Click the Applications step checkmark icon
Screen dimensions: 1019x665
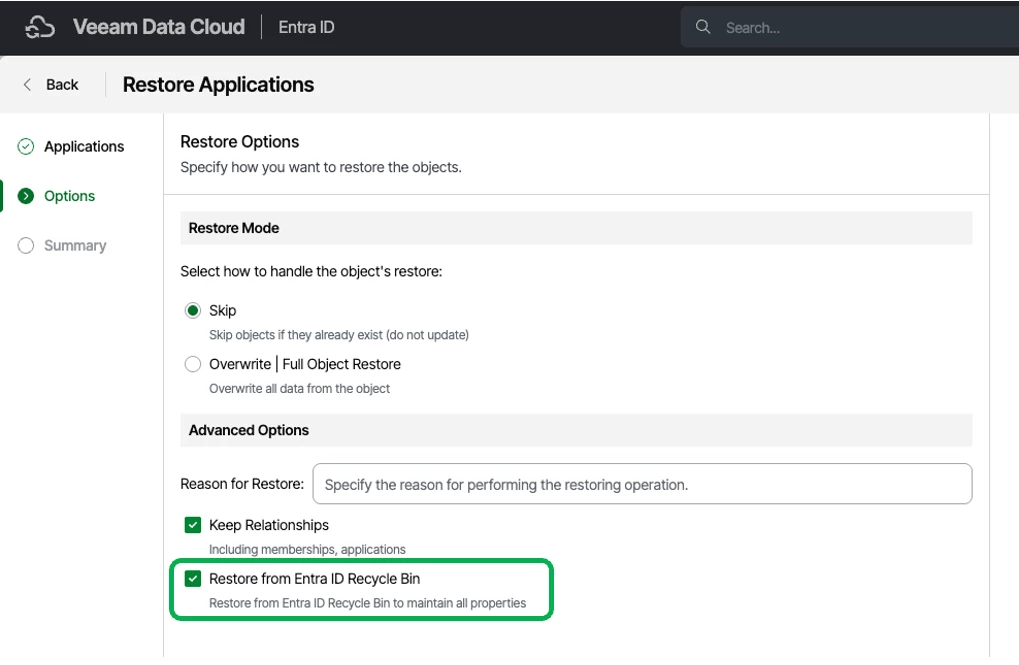coord(26,146)
